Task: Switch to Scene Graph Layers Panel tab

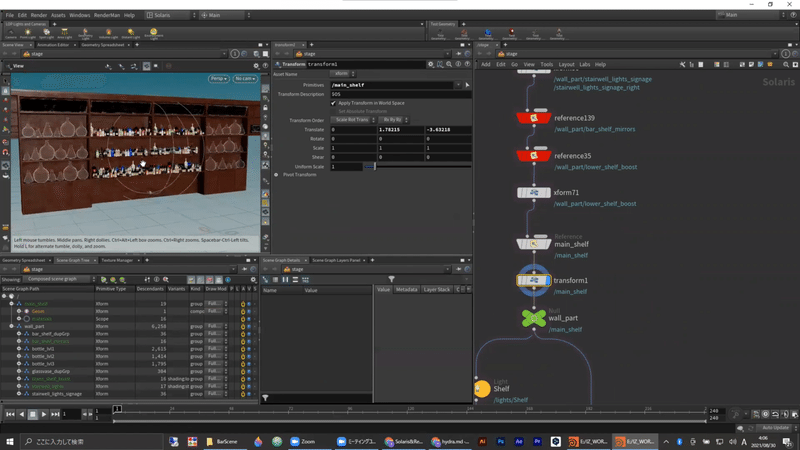Action: click(x=336, y=260)
